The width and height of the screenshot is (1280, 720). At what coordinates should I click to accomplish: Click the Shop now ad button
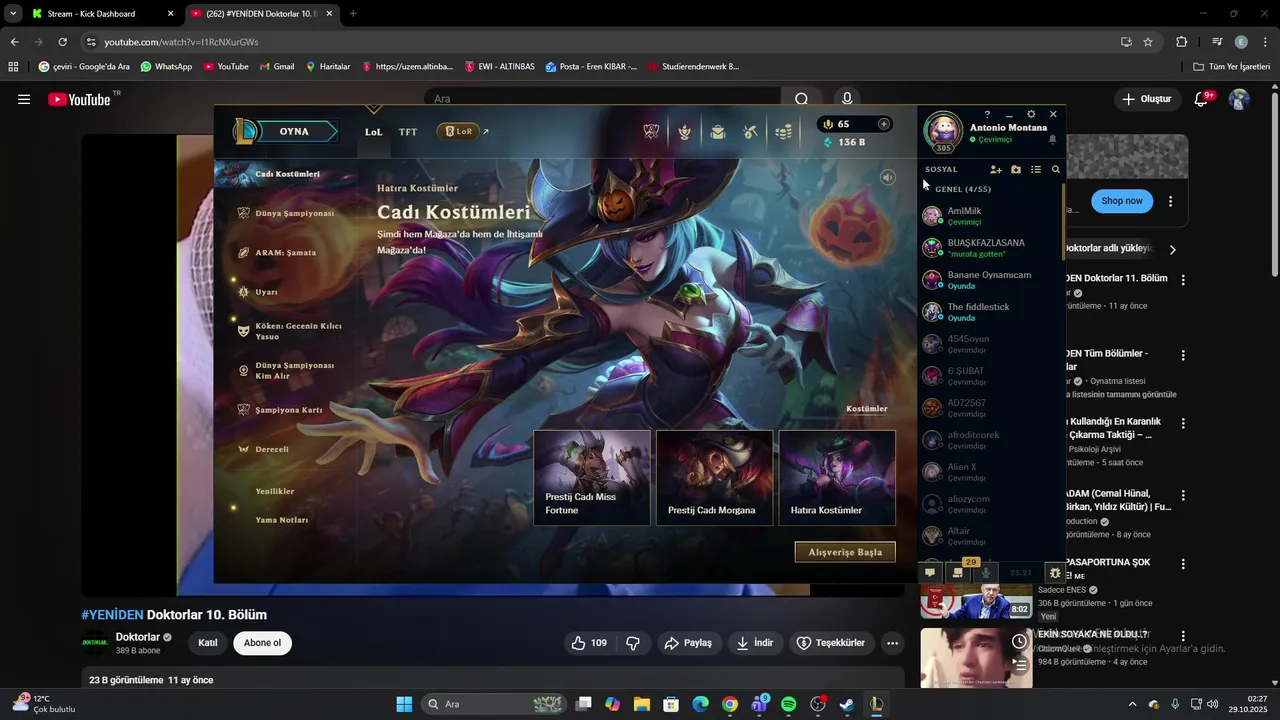[x=1122, y=201]
